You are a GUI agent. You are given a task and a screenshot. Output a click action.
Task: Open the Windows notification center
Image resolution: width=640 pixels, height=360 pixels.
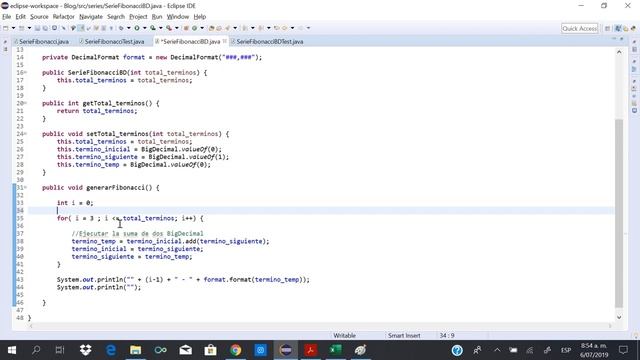click(x=623, y=350)
